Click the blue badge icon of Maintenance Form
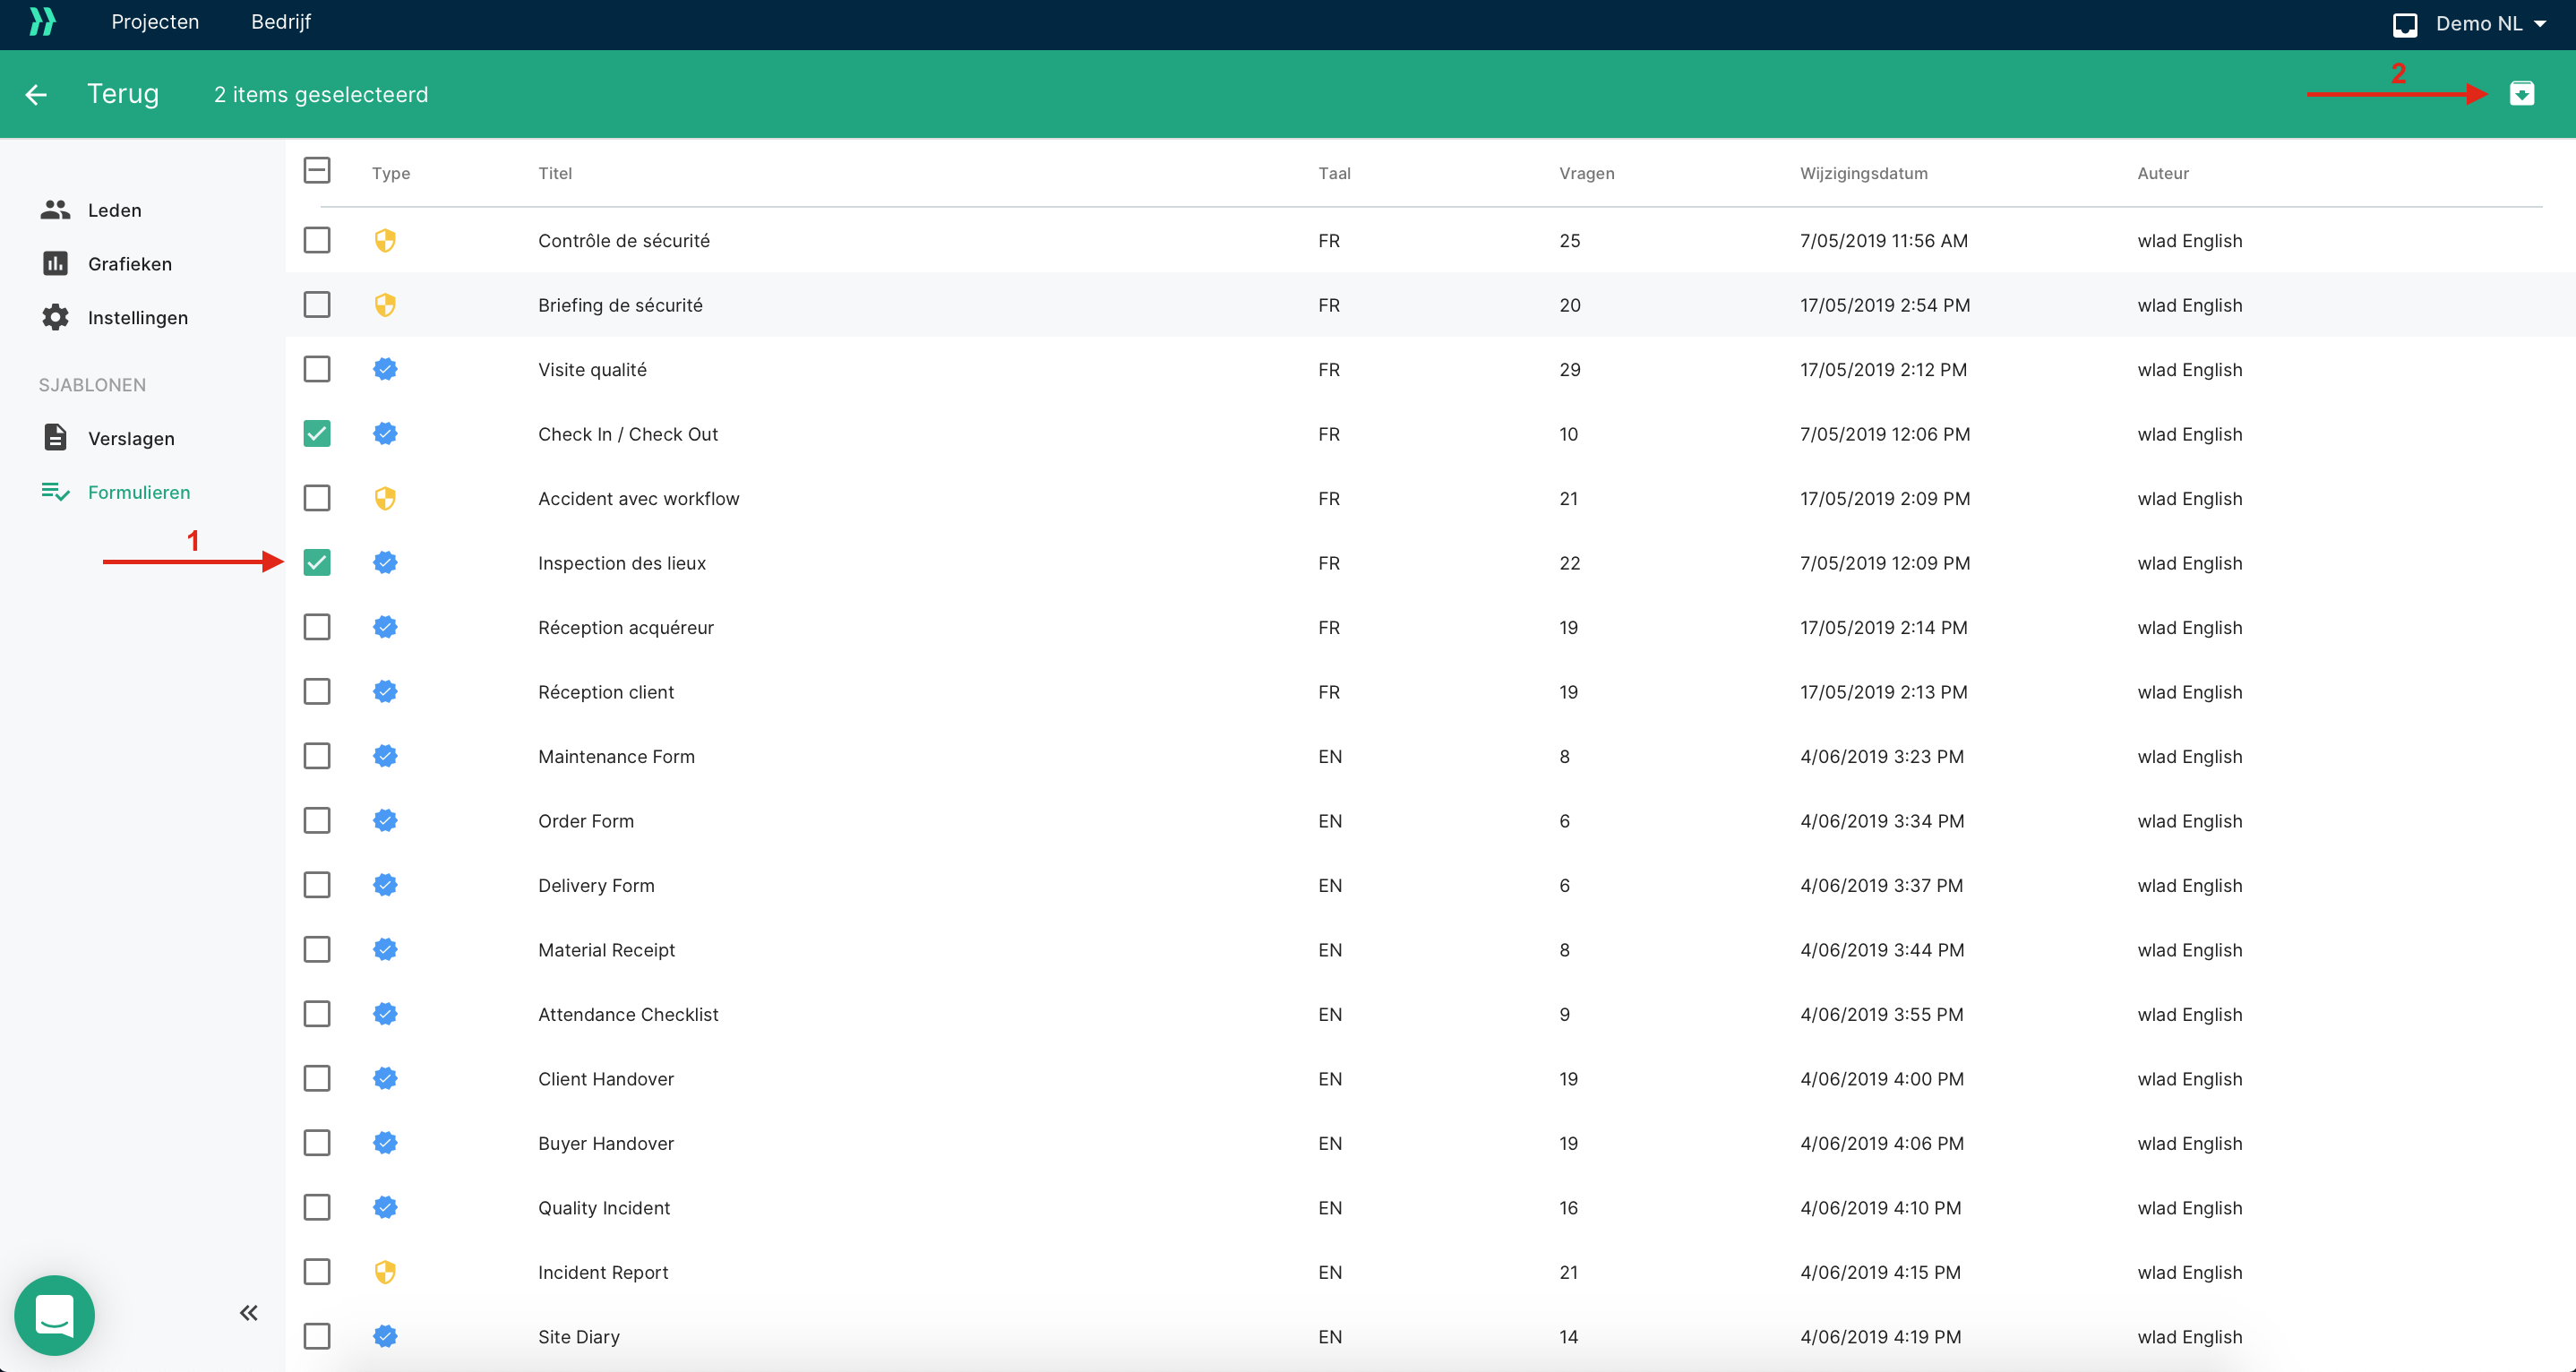This screenshot has height=1372, width=2576. (385, 756)
